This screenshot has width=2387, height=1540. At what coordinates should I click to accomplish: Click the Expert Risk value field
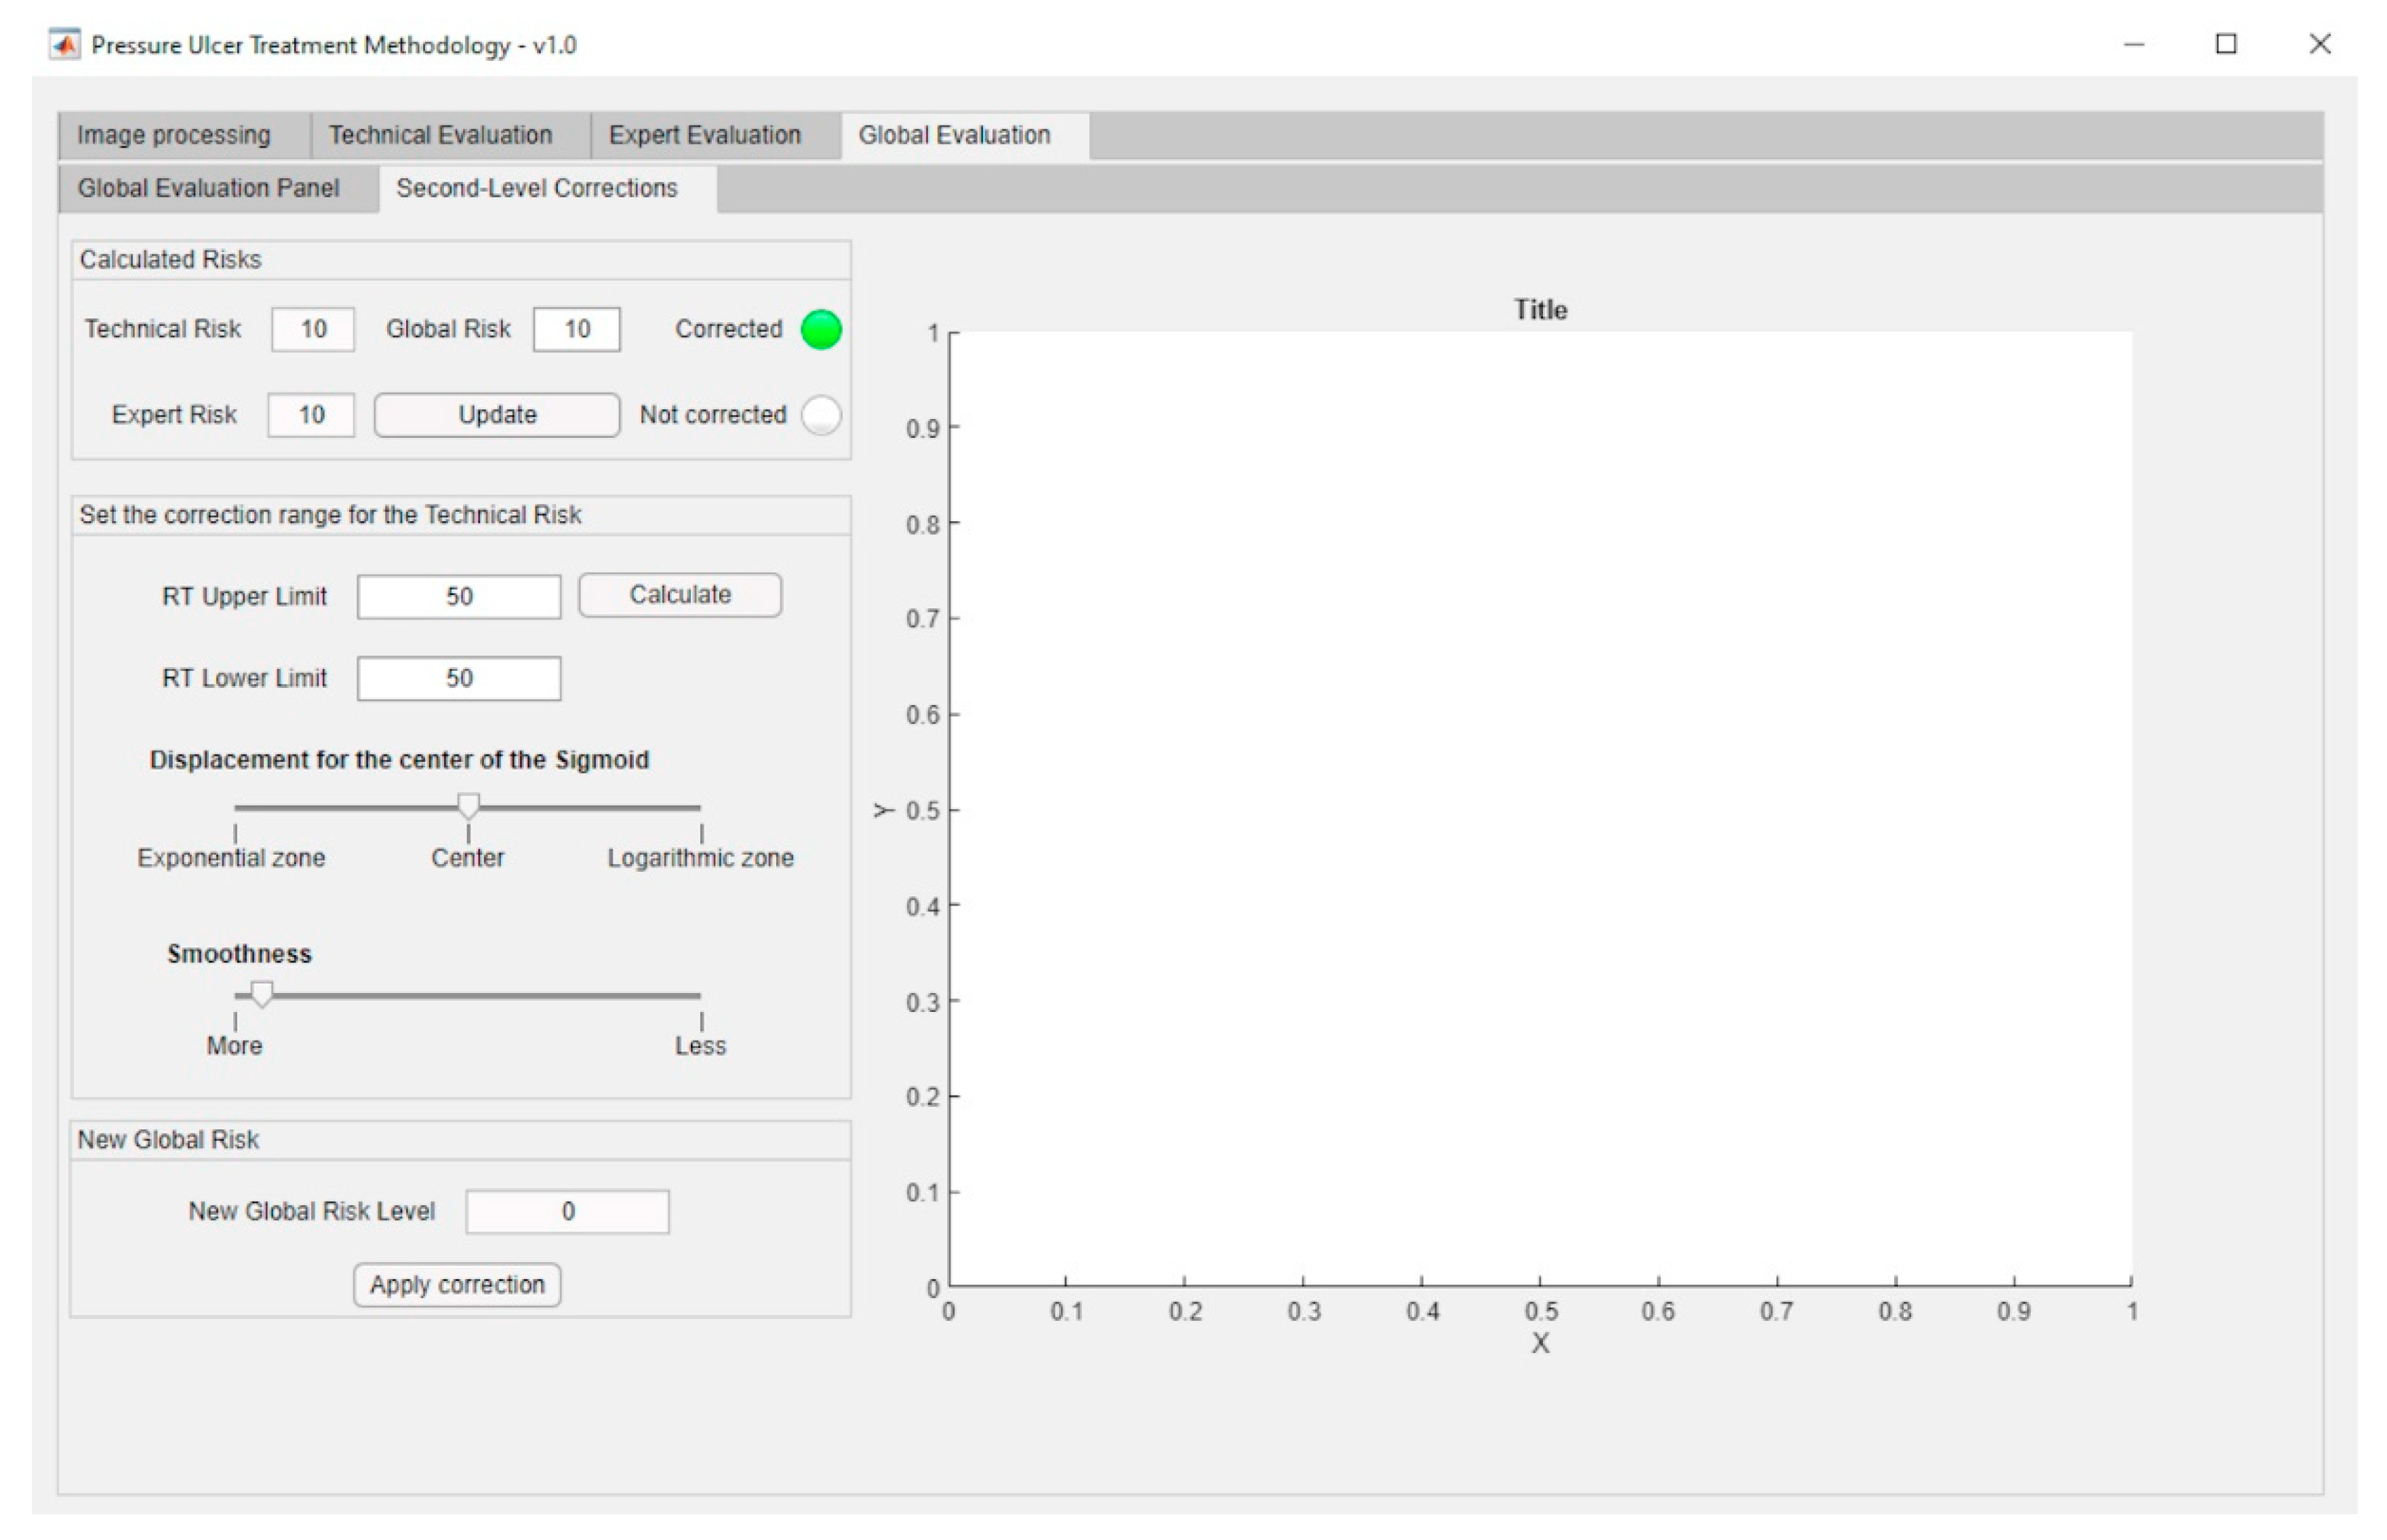[311, 415]
